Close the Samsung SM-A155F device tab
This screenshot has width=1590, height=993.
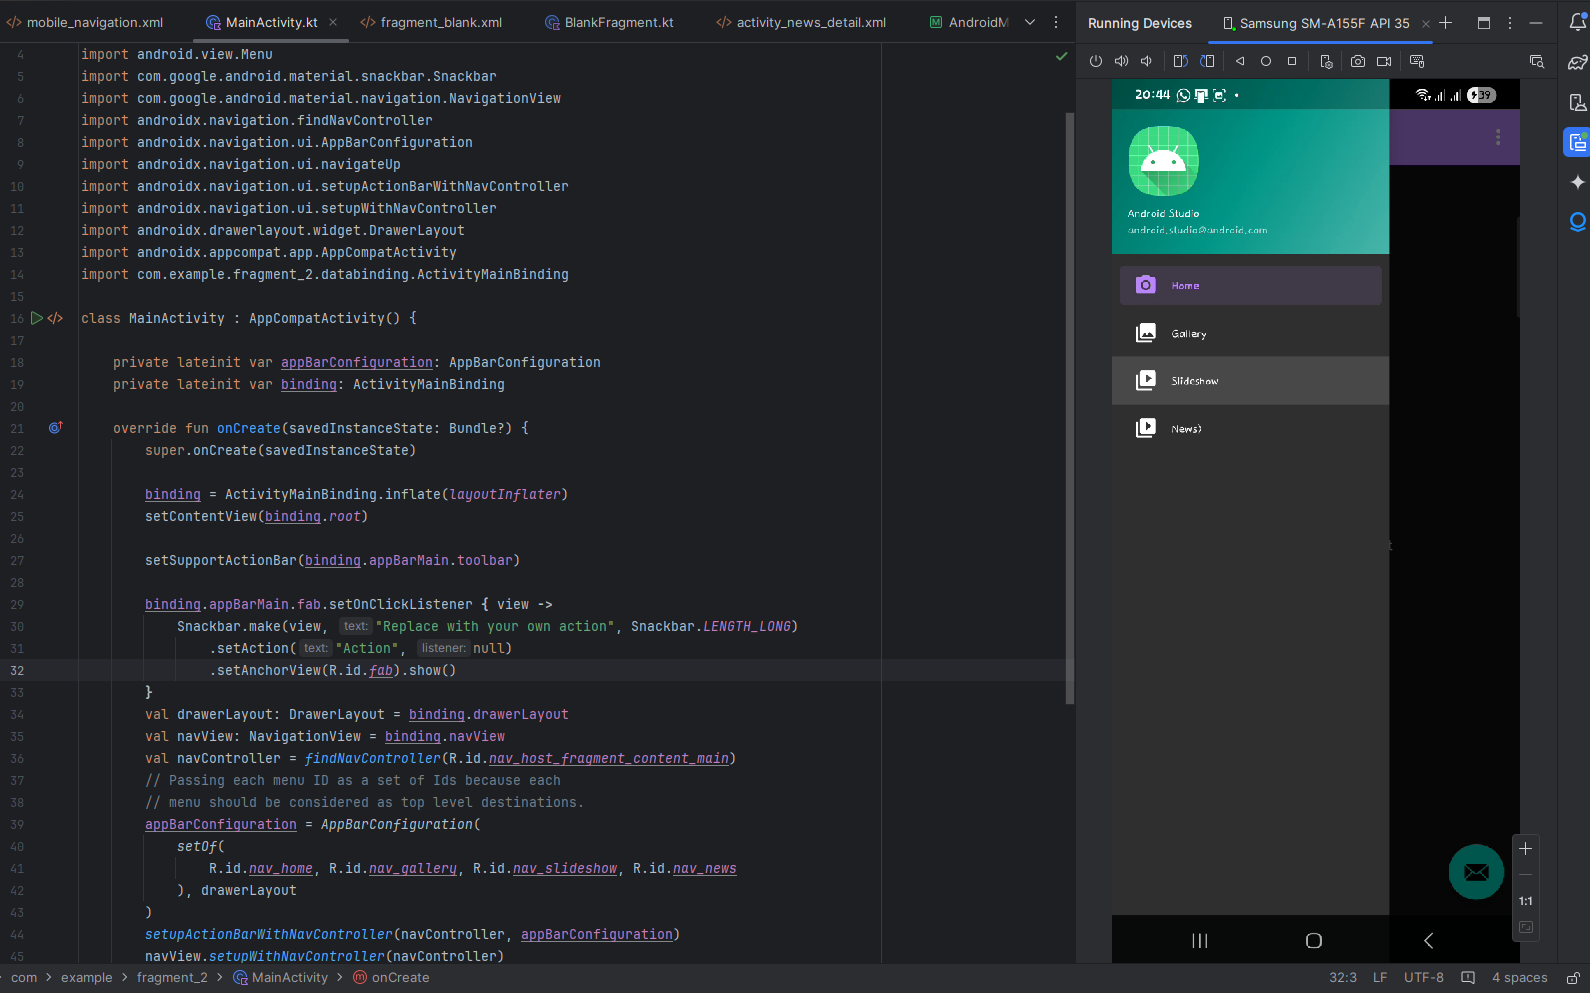(1425, 23)
